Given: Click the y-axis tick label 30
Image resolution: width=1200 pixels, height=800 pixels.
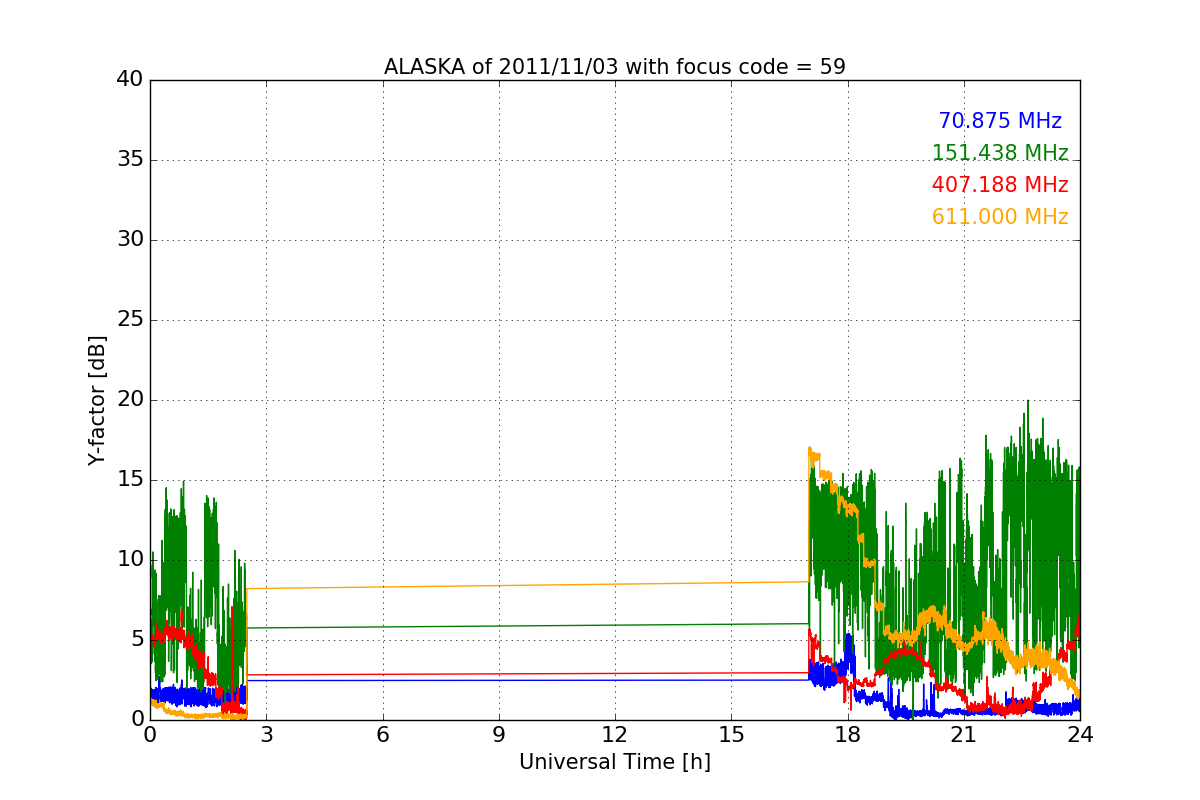Looking at the screenshot, I should click(130, 240).
